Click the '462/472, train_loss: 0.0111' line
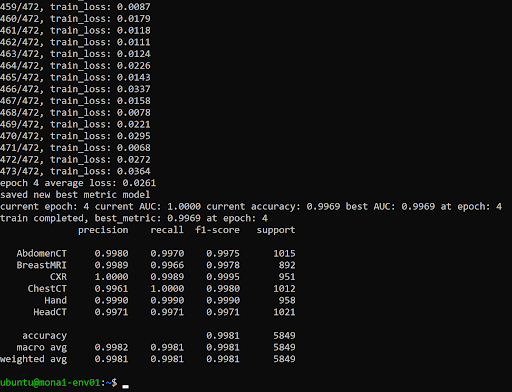Screen dimensions: 512x392 [x=75, y=42]
